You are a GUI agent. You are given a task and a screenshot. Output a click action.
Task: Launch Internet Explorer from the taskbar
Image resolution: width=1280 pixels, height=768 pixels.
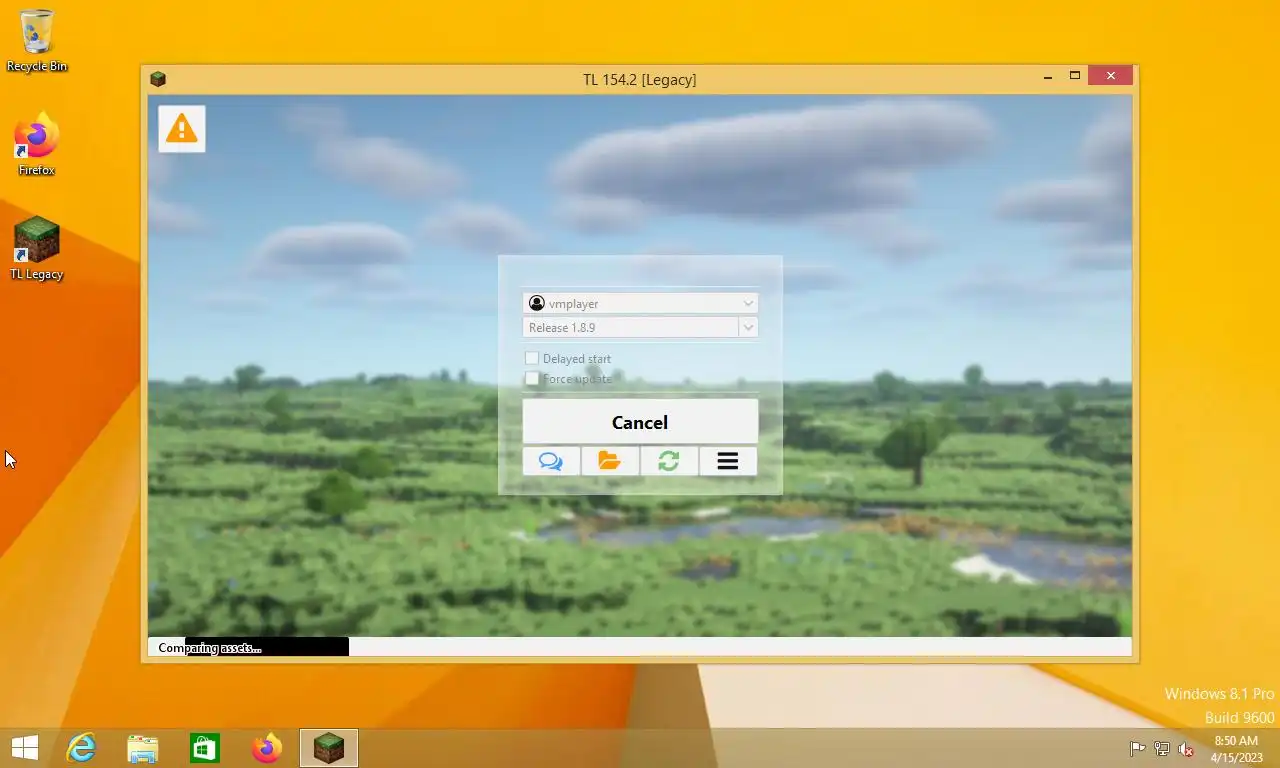tap(81, 748)
